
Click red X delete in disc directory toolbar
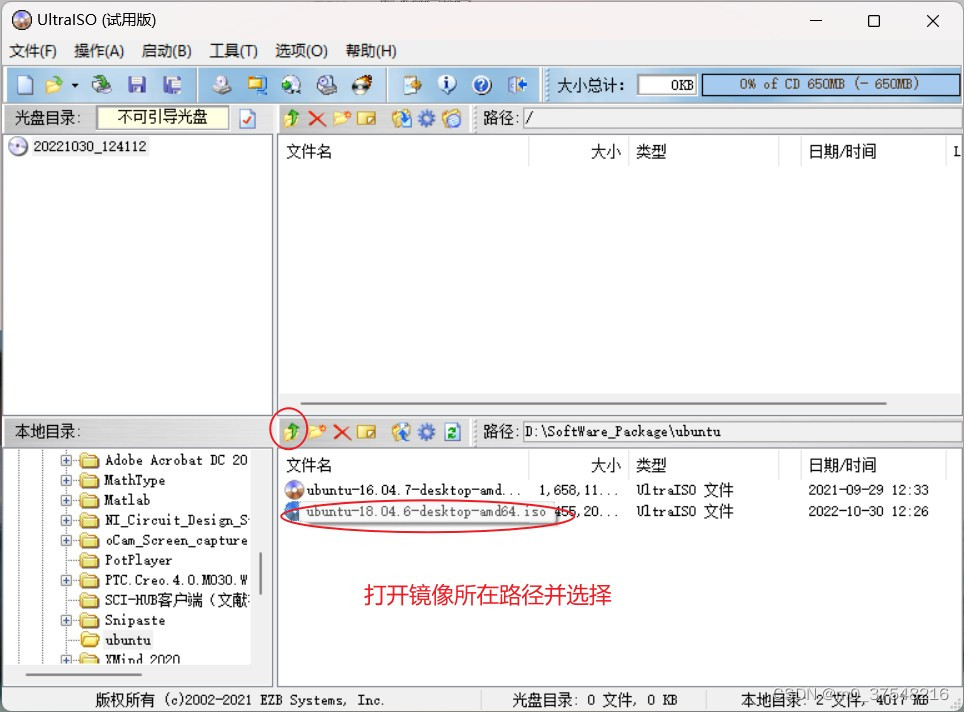pos(317,118)
